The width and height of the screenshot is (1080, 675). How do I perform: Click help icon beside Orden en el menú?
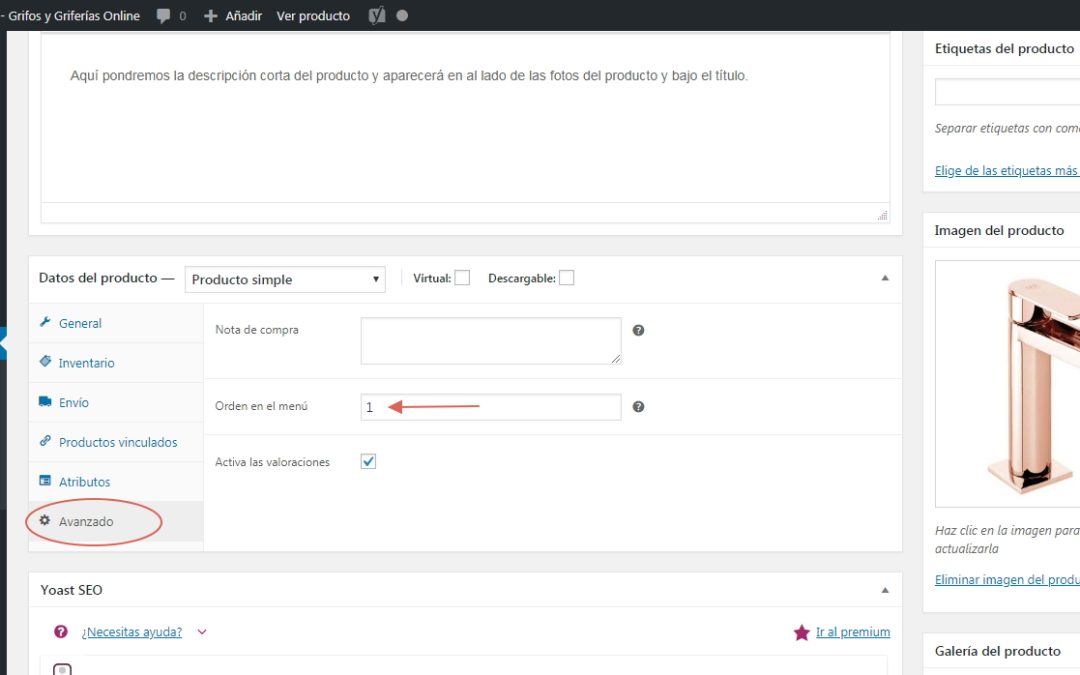[638, 407]
